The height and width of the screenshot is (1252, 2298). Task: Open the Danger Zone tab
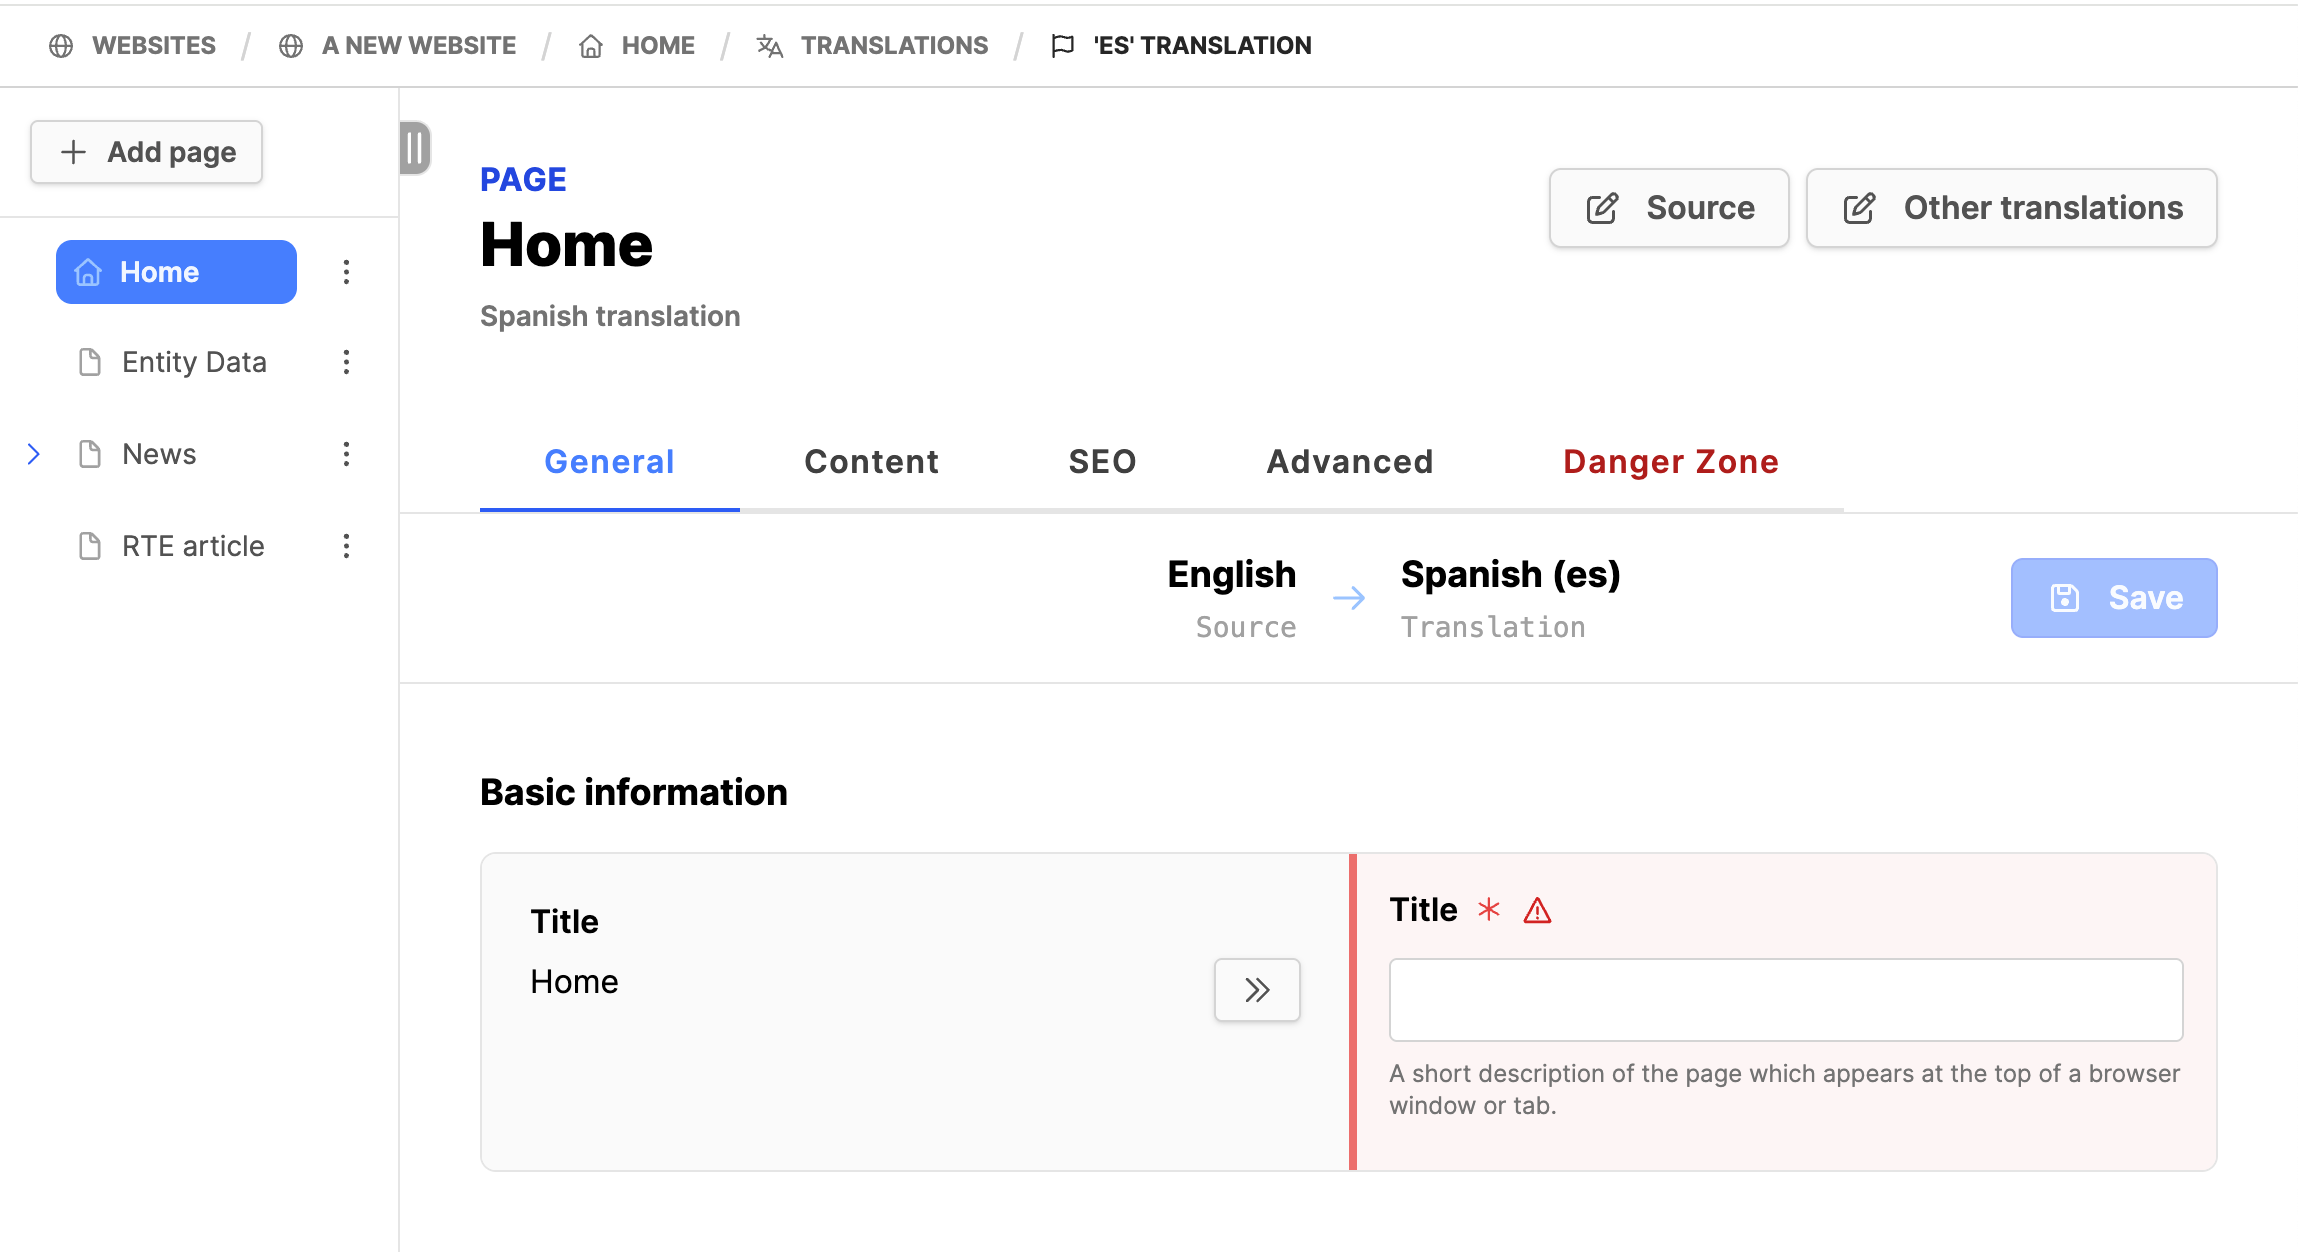(1670, 462)
